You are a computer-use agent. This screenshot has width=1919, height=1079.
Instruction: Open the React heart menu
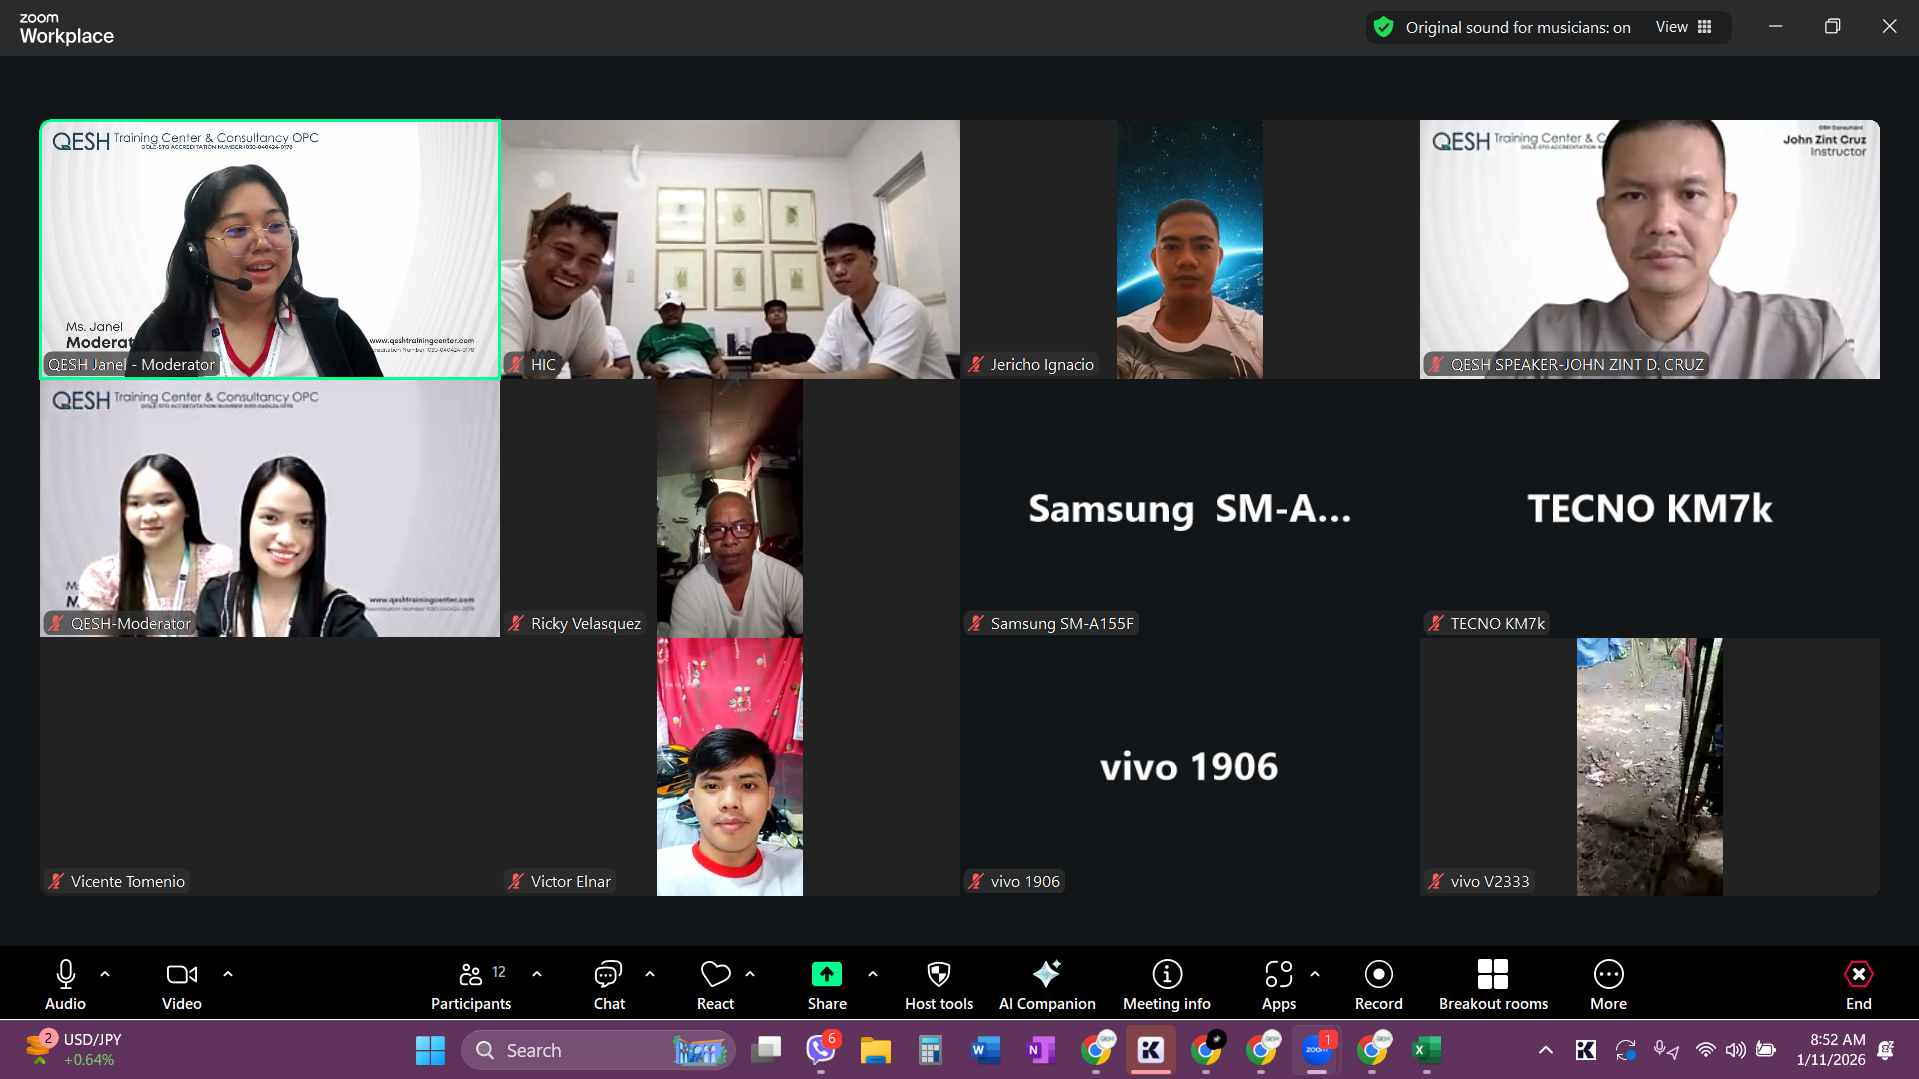715,984
